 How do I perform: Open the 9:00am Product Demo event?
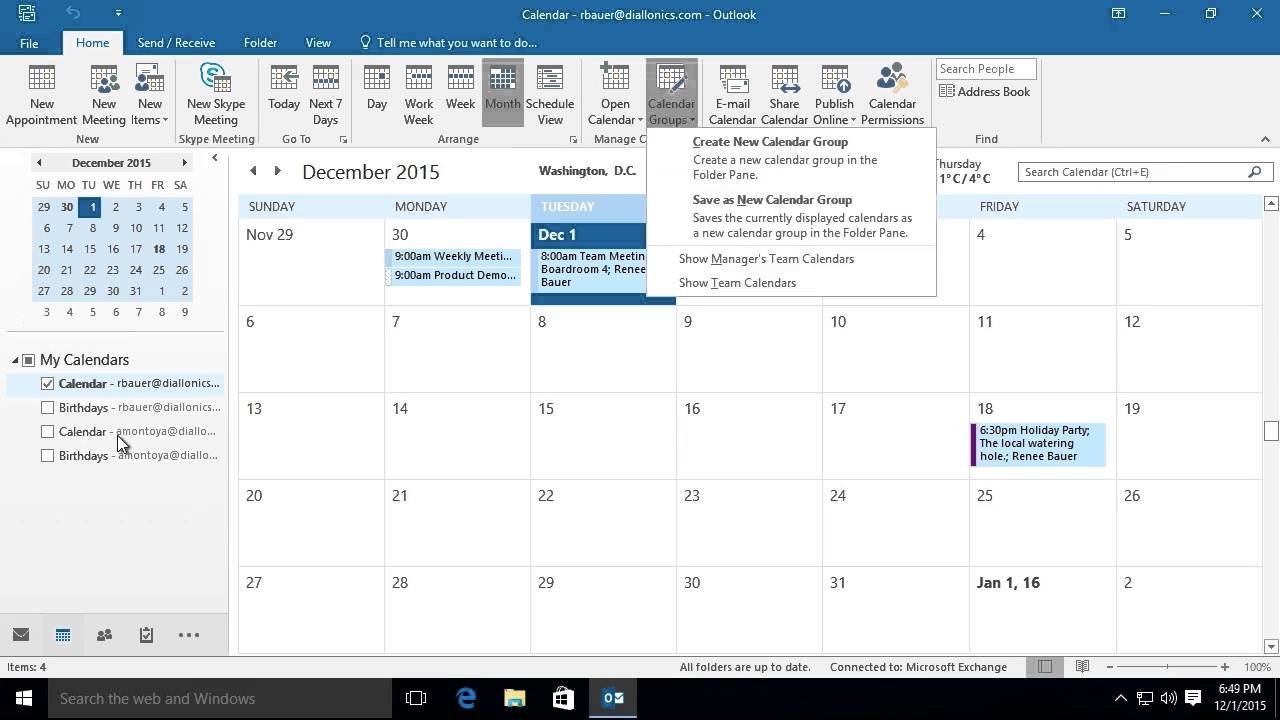point(453,275)
